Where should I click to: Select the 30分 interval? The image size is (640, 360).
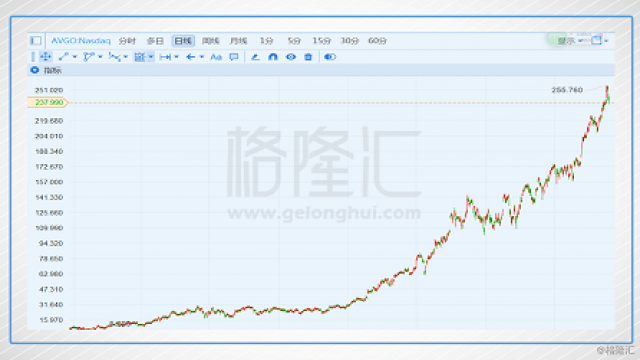[349, 41]
